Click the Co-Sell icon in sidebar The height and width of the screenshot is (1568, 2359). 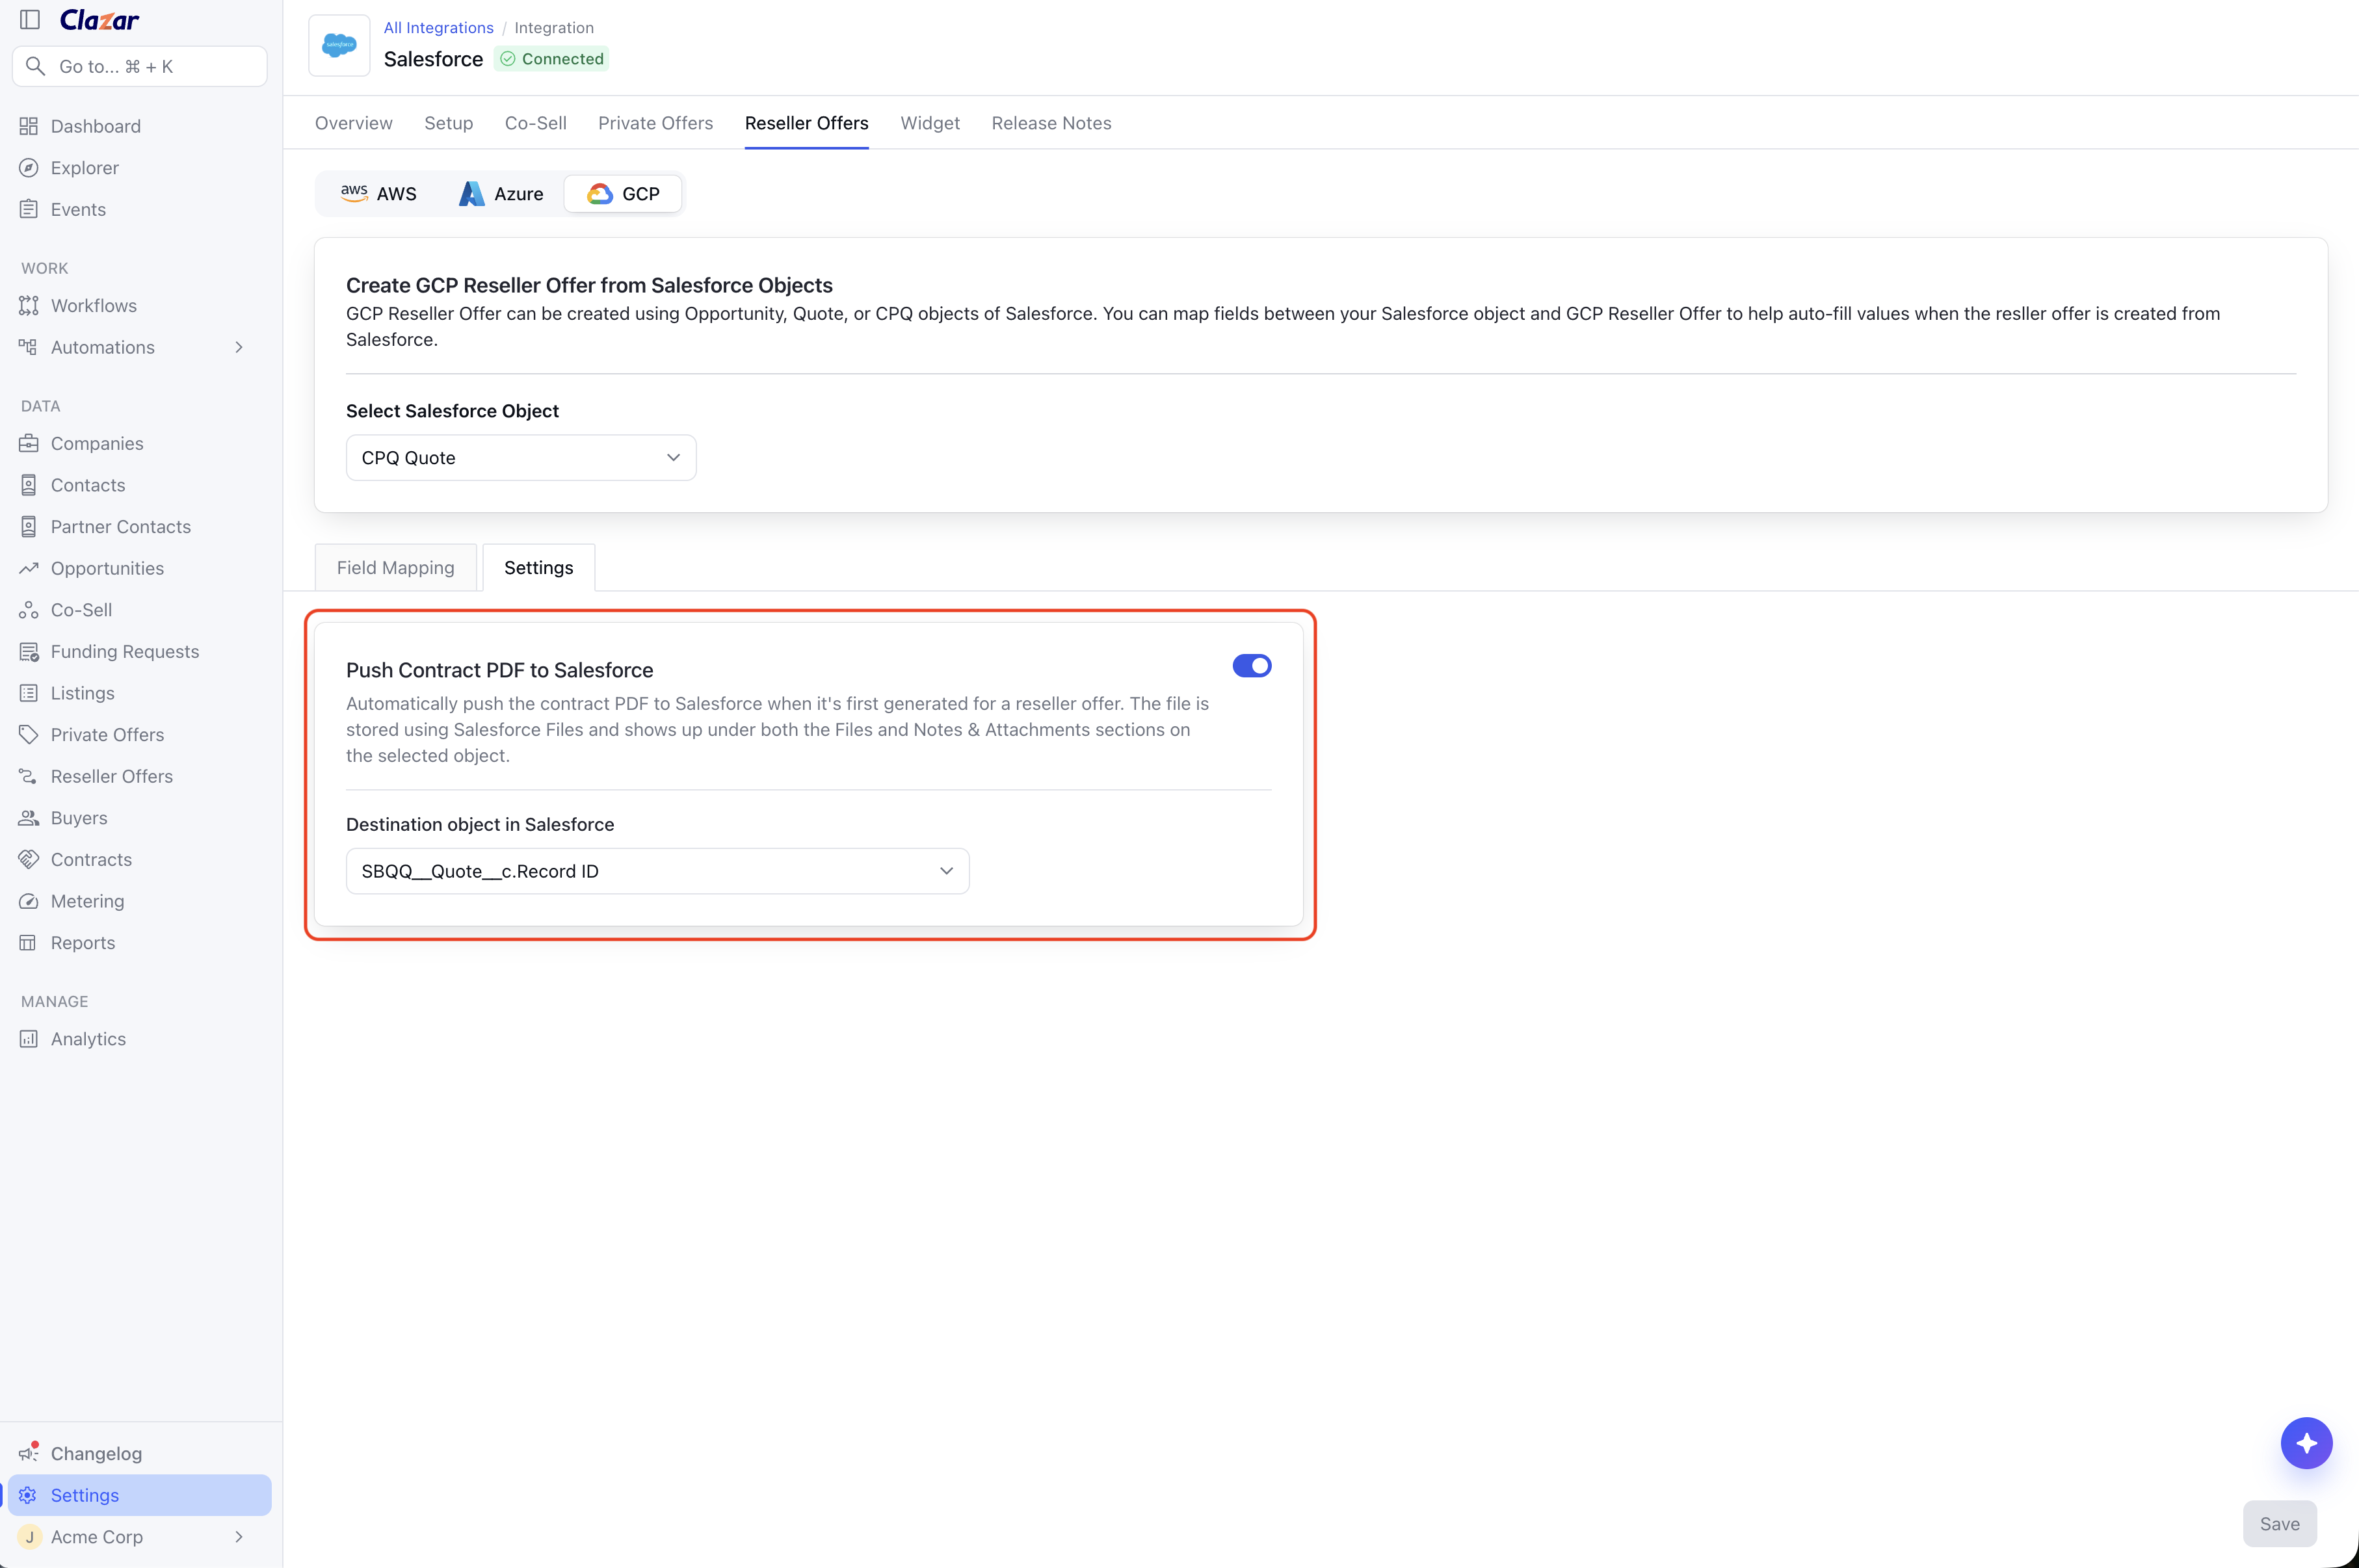[29, 610]
